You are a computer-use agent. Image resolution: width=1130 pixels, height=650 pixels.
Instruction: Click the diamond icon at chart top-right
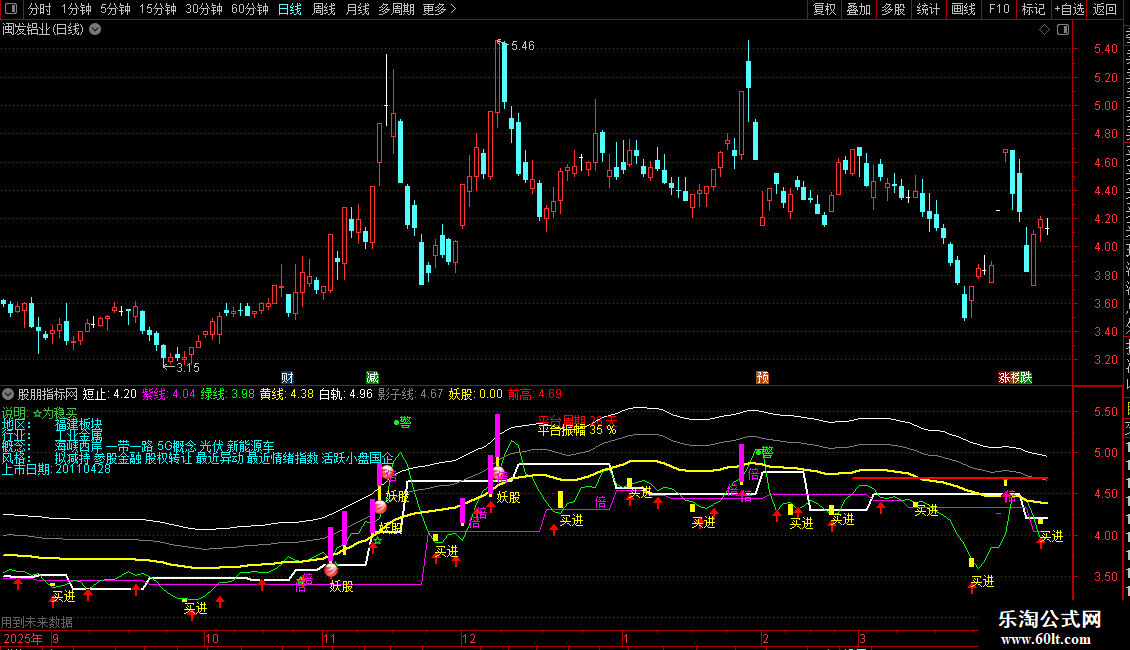pos(1044,30)
